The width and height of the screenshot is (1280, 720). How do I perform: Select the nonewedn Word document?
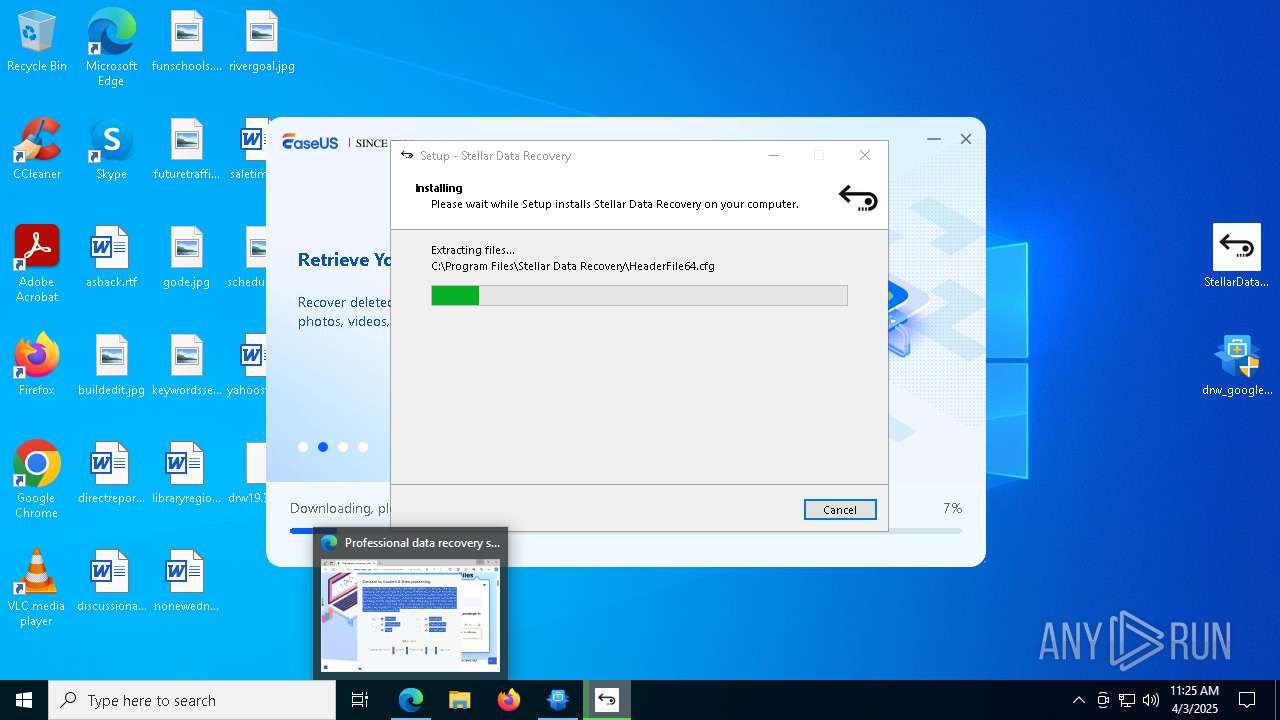186,582
